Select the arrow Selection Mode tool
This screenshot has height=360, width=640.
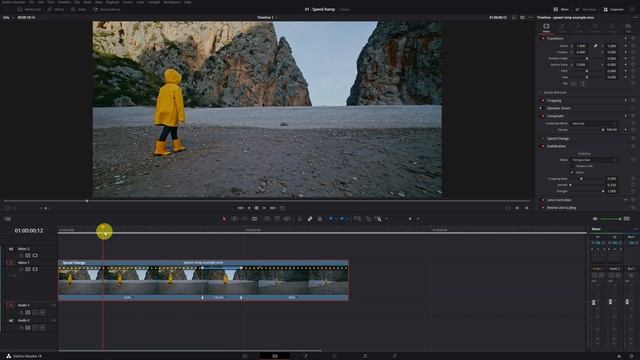(x=224, y=219)
